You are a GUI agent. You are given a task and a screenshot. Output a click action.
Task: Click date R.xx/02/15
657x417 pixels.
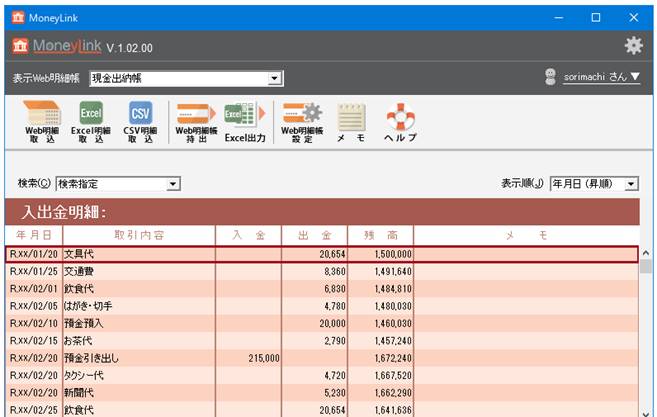click(34, 341)
